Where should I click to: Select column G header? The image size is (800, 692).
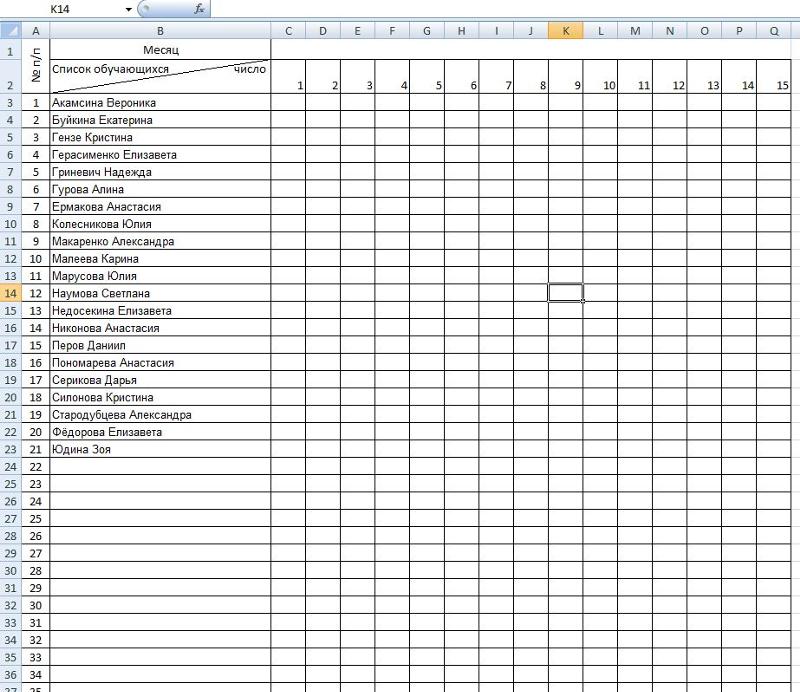[x=427, y=31]
